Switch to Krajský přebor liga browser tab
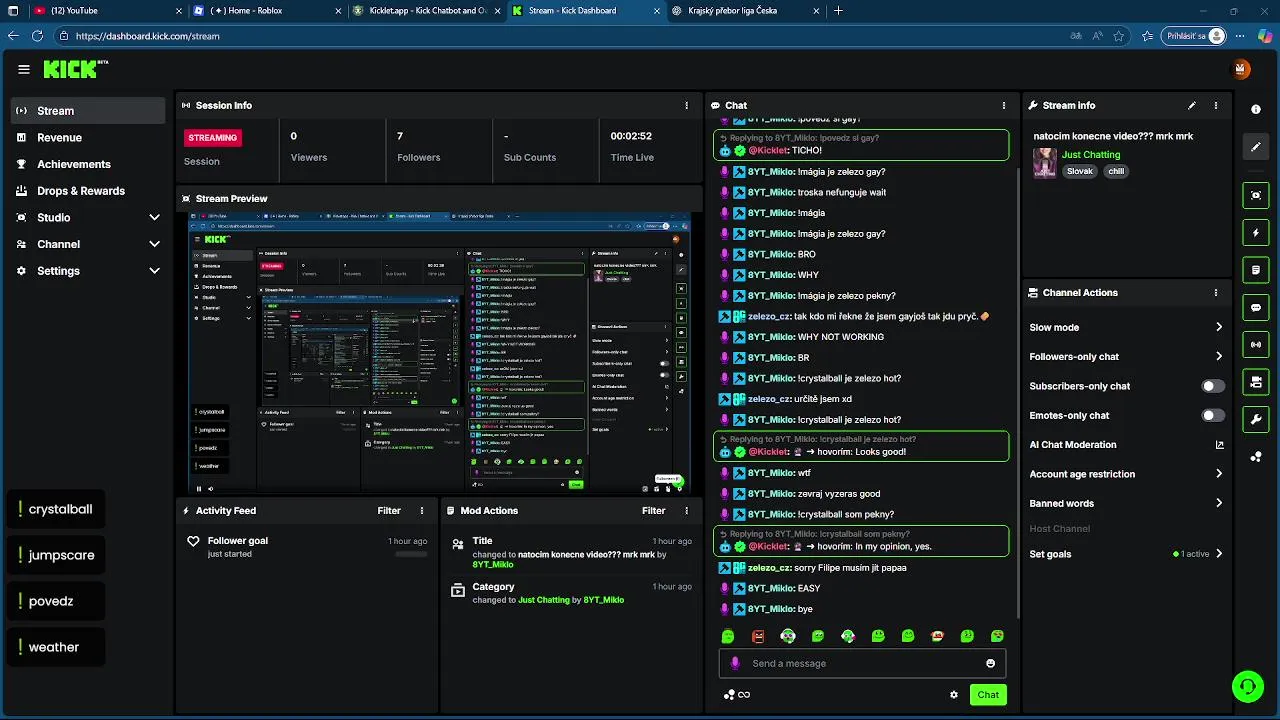Screen dimensions: 1280x720 [745, 11]
